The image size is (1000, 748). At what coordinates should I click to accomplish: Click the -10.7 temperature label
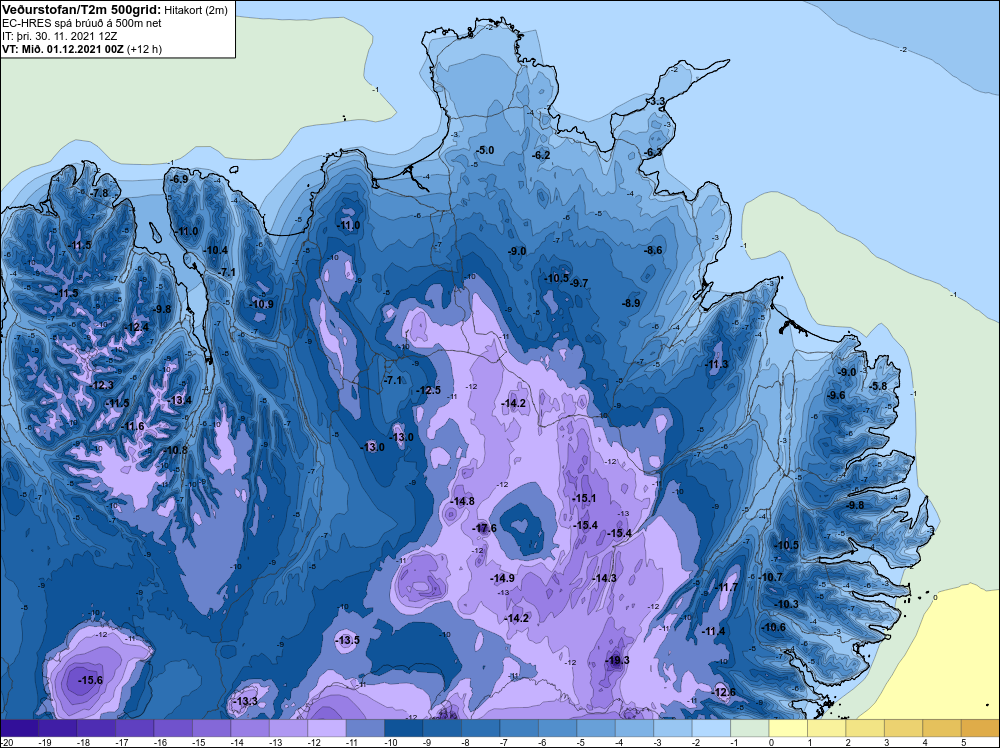[770, 577]
